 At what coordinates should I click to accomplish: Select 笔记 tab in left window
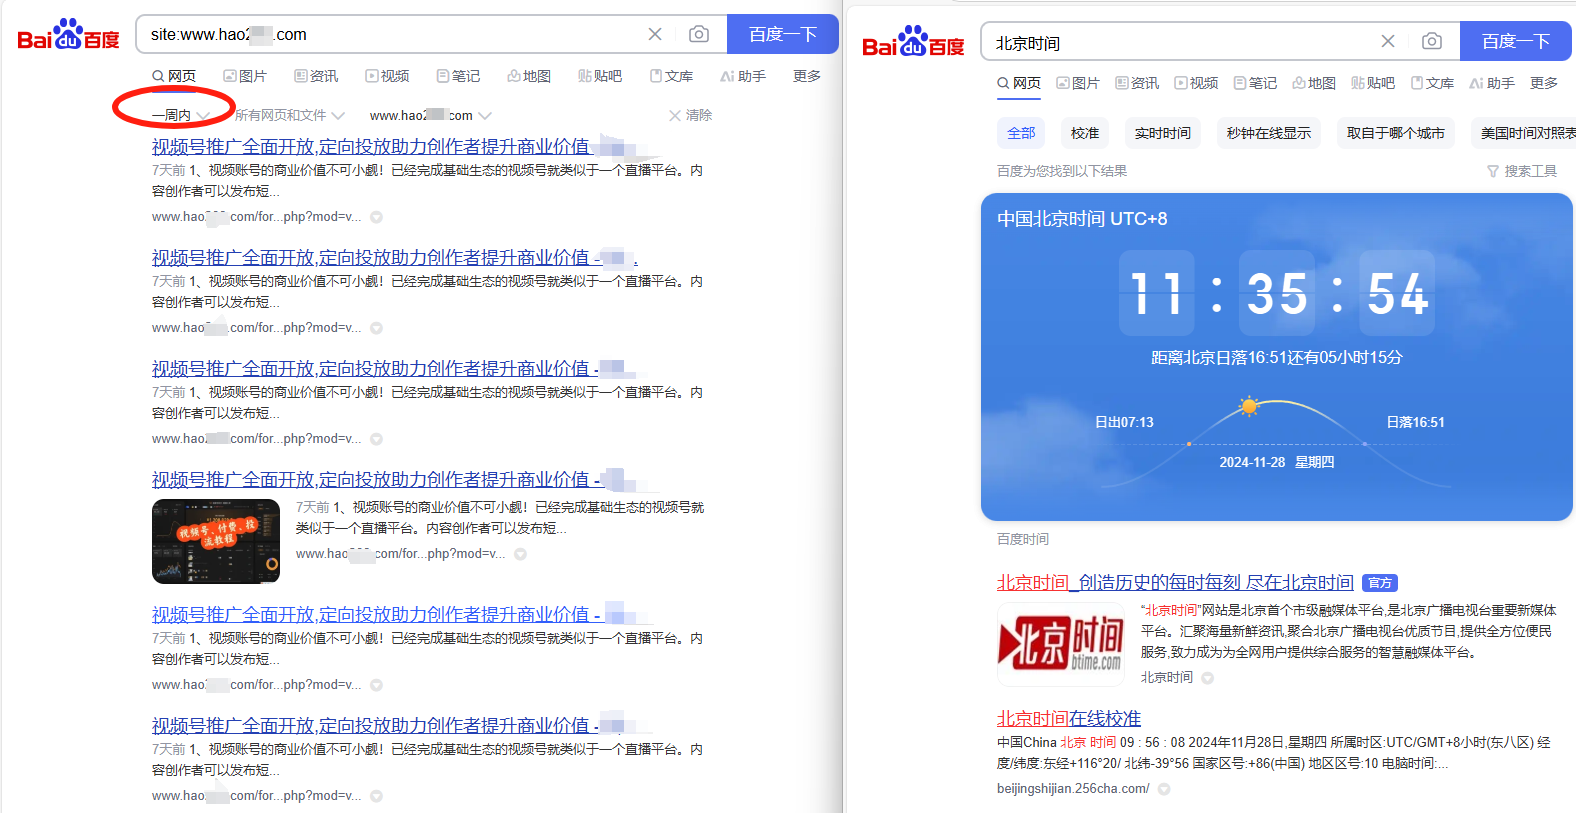458,76
